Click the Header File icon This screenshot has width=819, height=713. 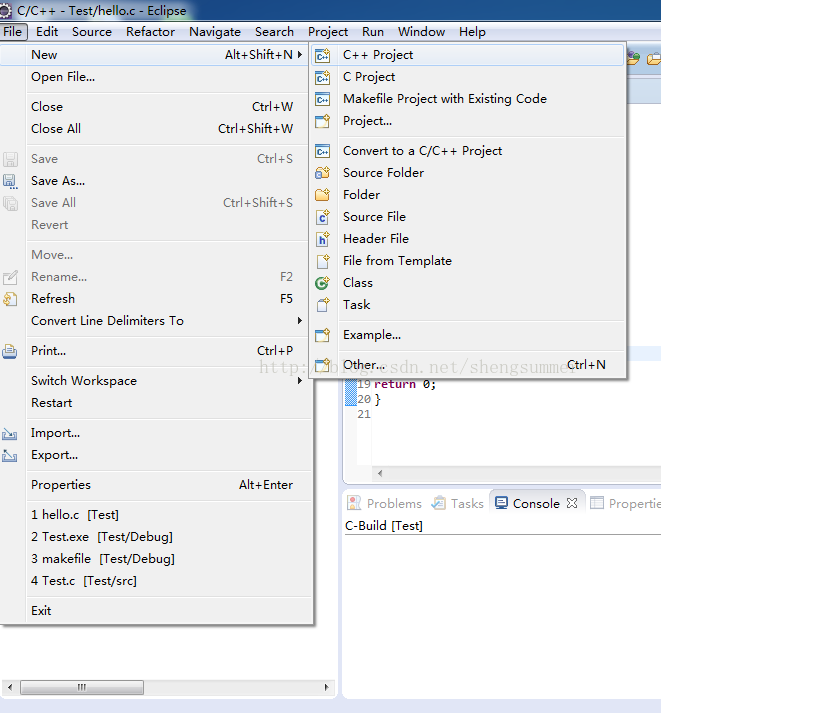pos(323,239)
